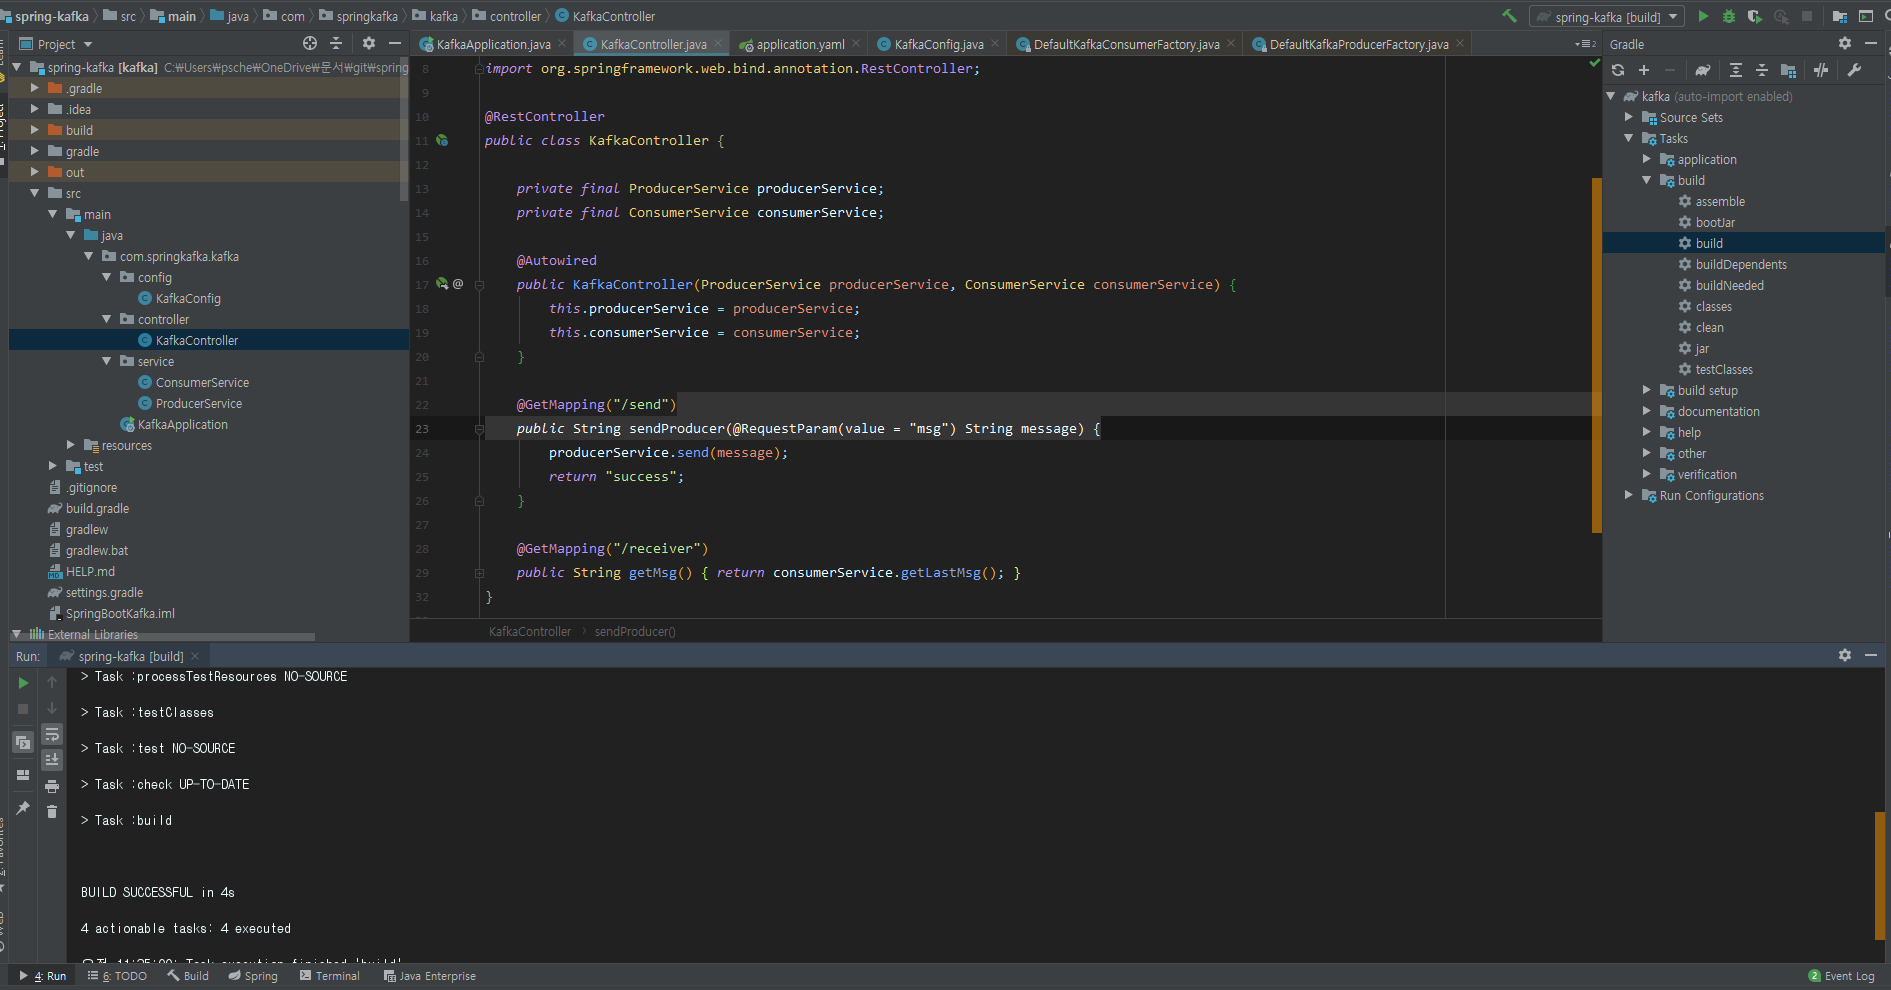The image size is (1891, 990).
Task: Collapse the src folder
Action: pos(35,193)
